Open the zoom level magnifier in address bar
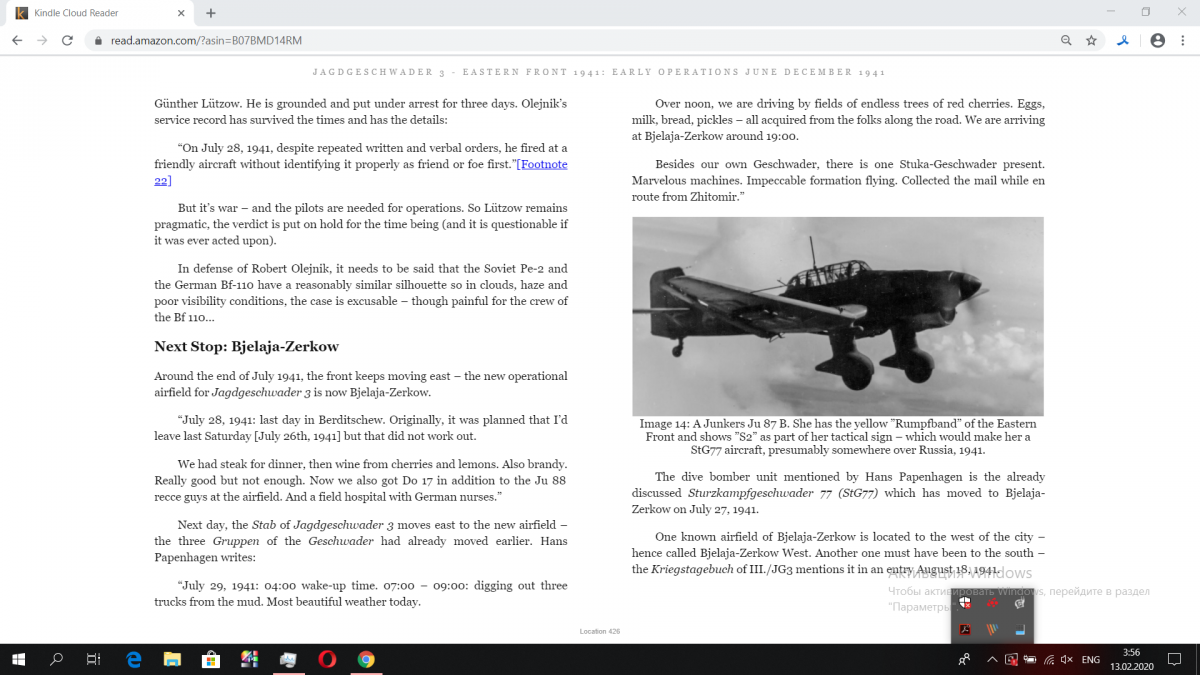 click(x=1066, y=41)
